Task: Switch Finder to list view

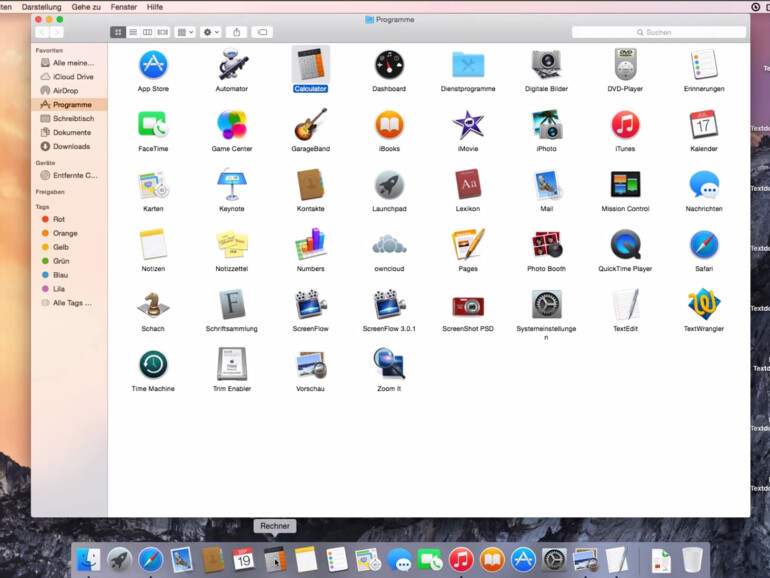Action: coord(133,32)
